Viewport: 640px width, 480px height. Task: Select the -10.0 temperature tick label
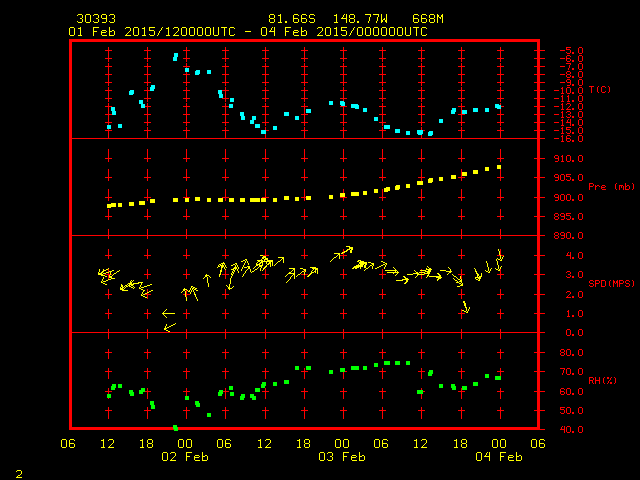569,91
